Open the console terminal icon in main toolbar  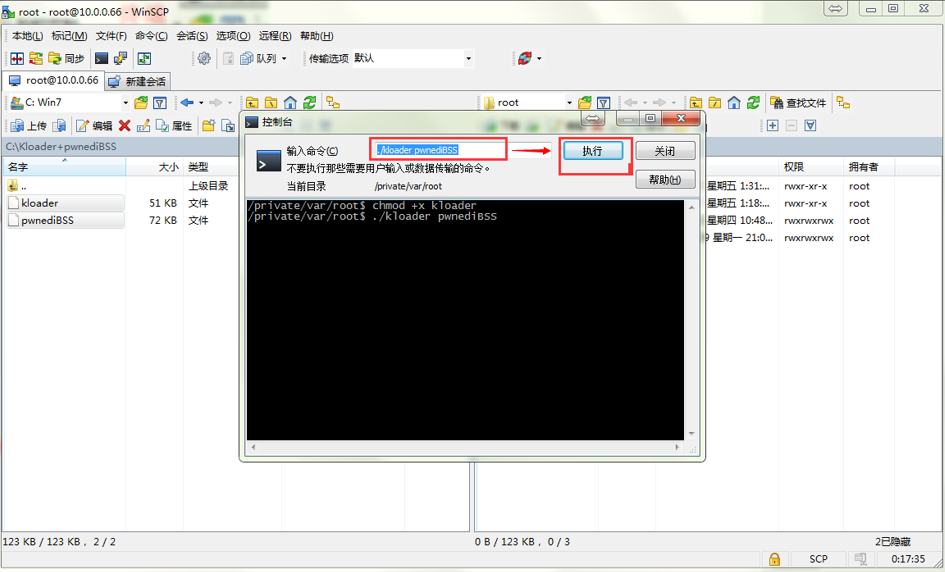pos(102,58)
